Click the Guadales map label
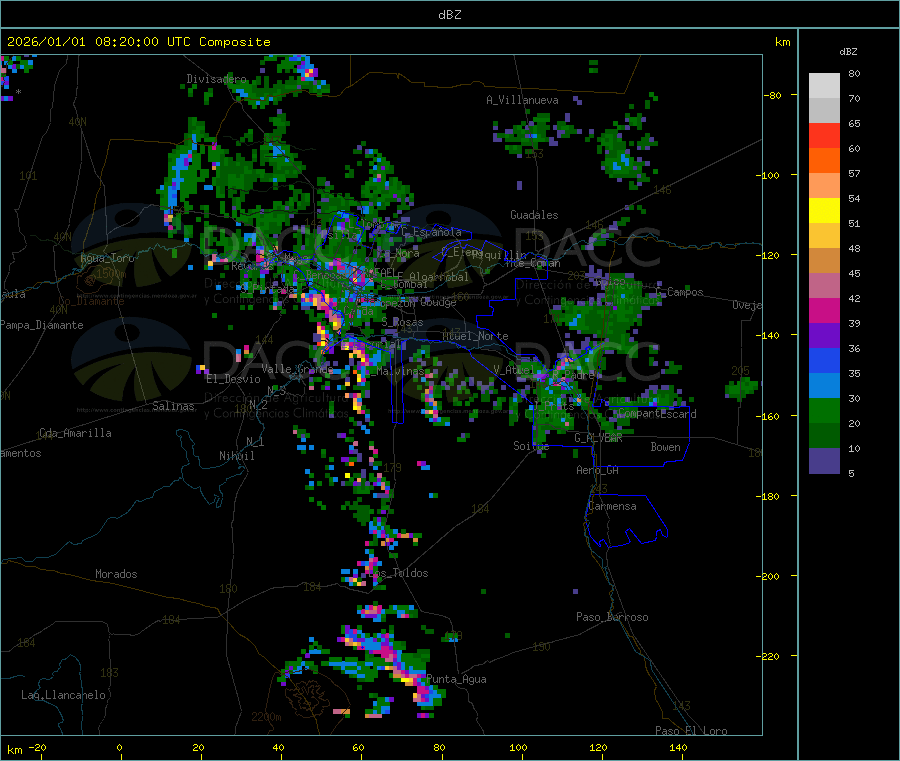This screenshot has height=761, width=900. click(534, 215)
